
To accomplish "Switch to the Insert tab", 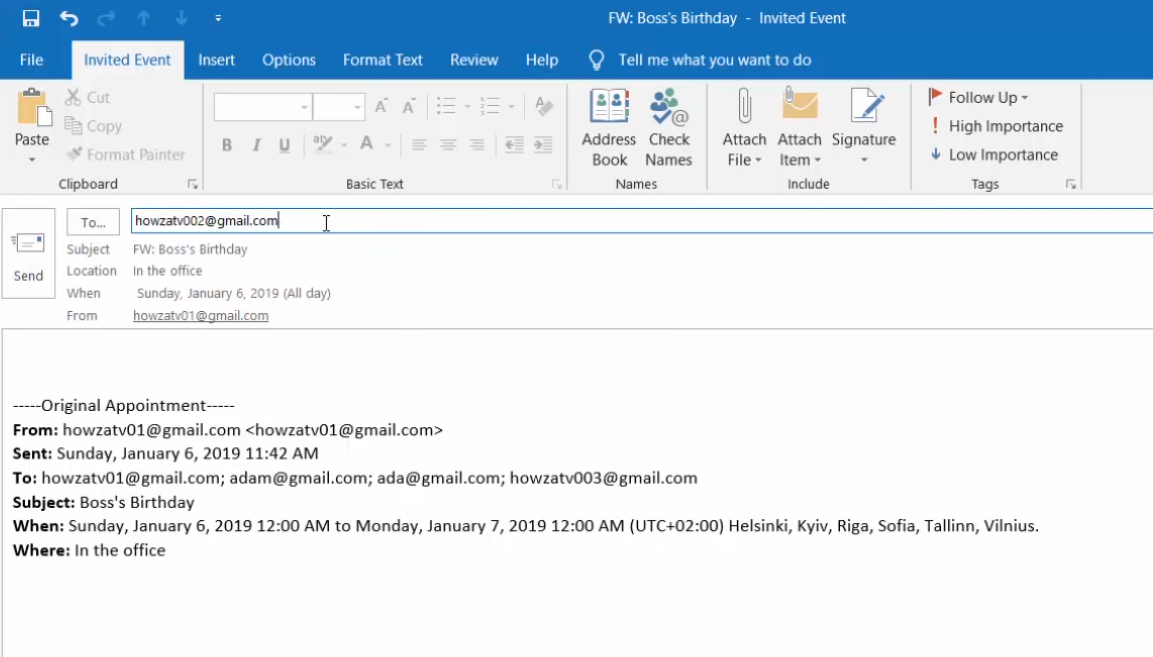I will point(216,60).
